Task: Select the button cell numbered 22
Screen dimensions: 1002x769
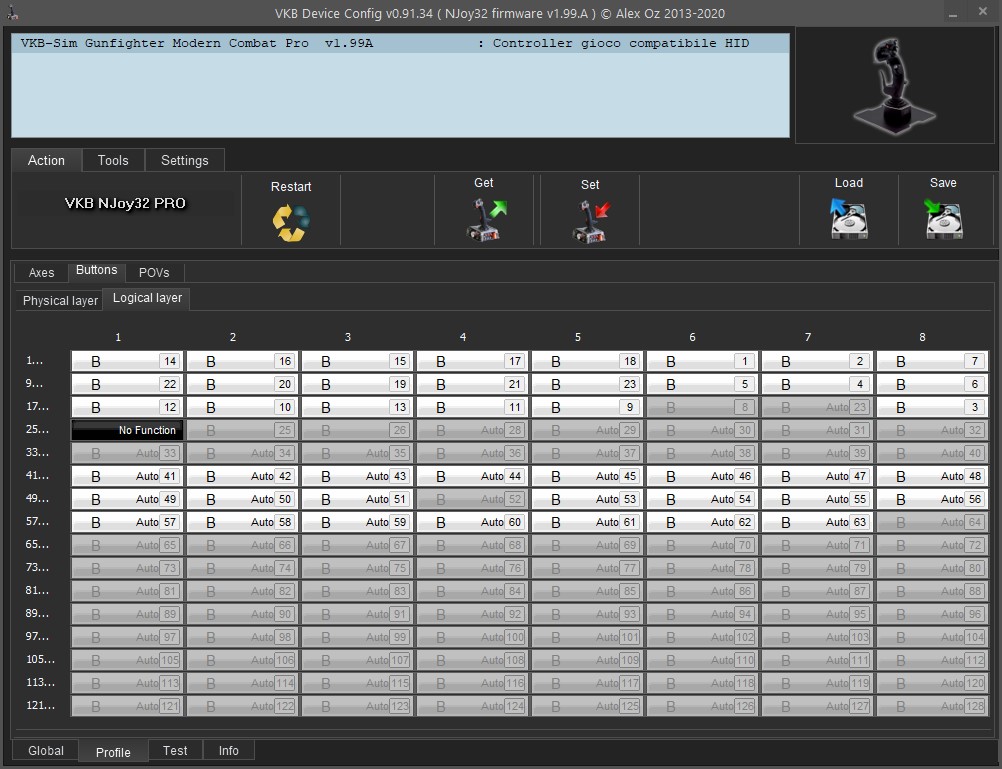Action: coord(127,384)
